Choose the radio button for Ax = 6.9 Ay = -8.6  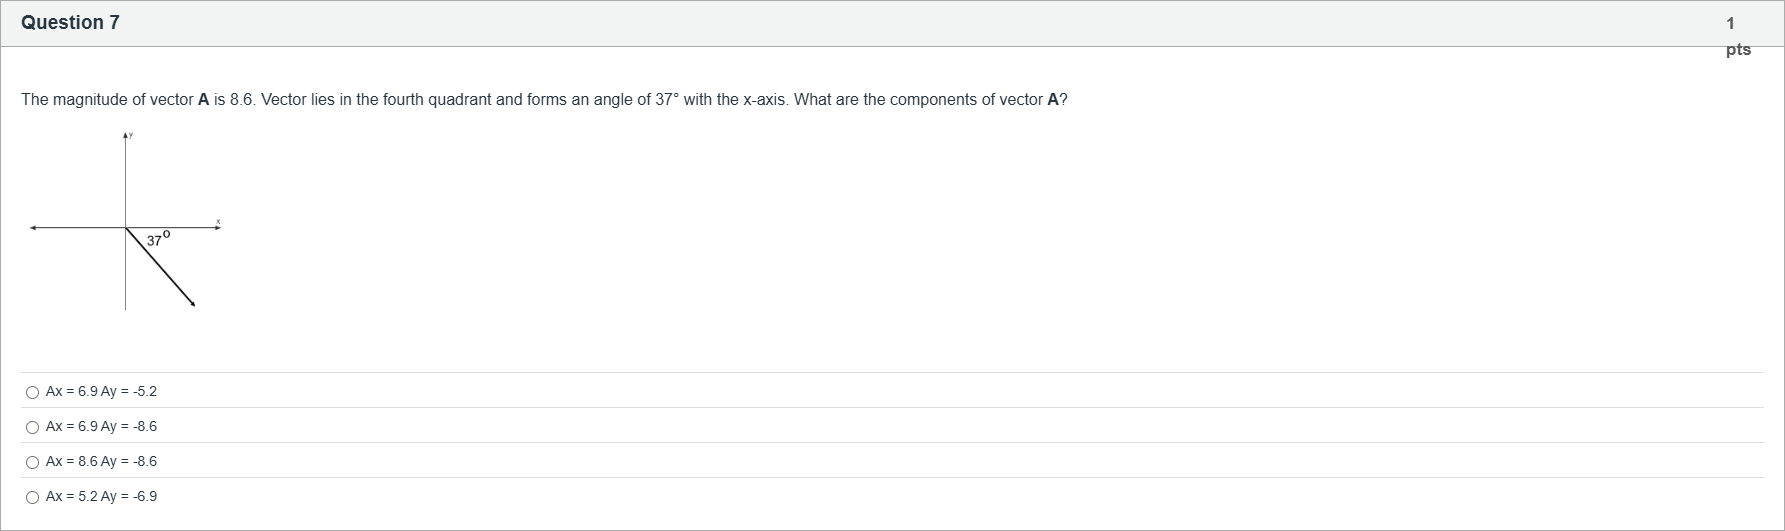[x=32, y=427]
